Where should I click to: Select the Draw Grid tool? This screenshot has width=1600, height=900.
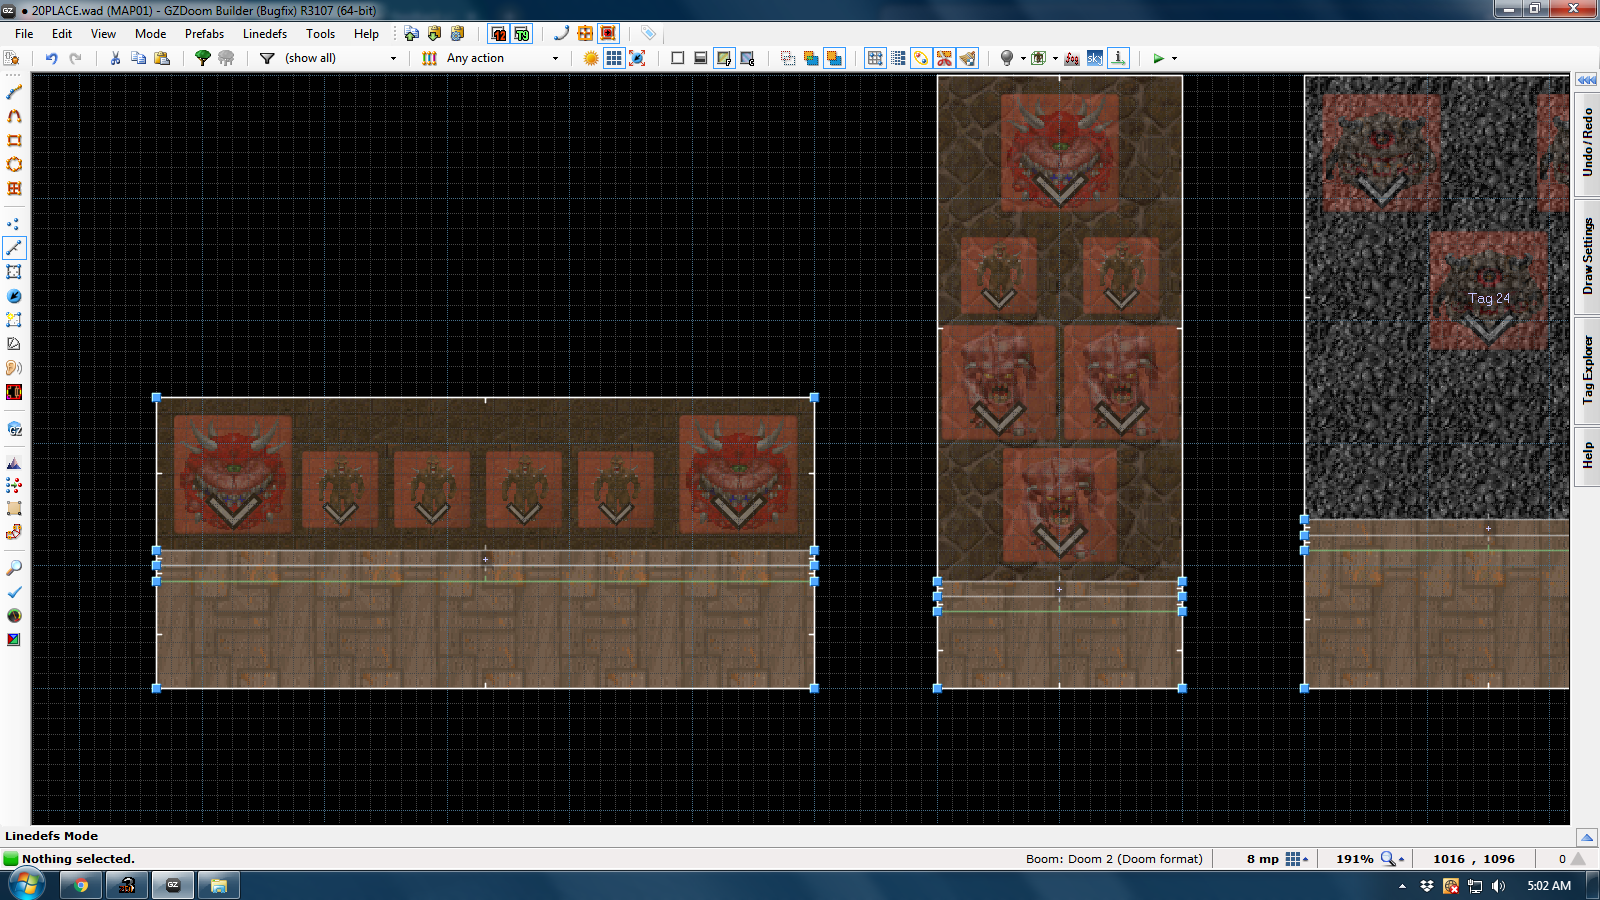tap(14, 188)
